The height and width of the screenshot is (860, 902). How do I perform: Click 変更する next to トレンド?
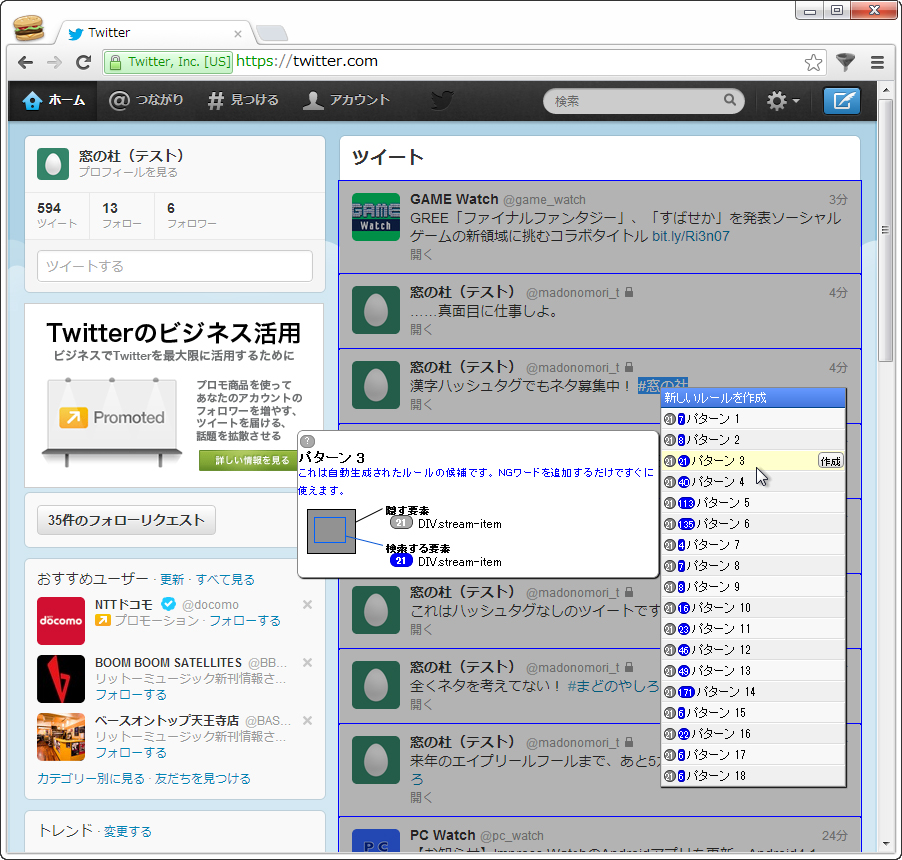click(128, 831)
